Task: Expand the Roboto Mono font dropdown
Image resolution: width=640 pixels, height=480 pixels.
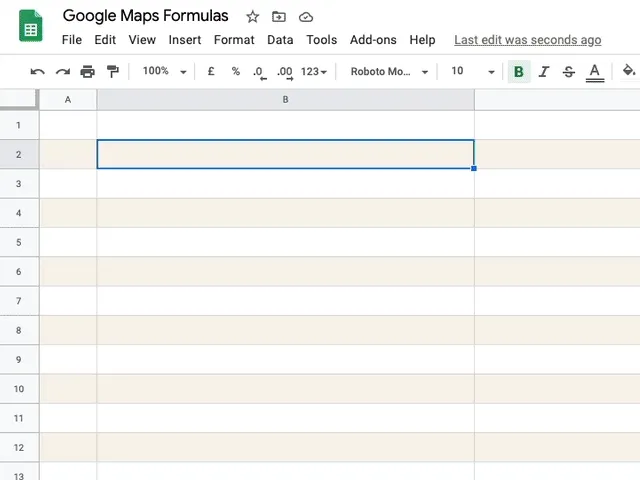Action: pos(389,71)
